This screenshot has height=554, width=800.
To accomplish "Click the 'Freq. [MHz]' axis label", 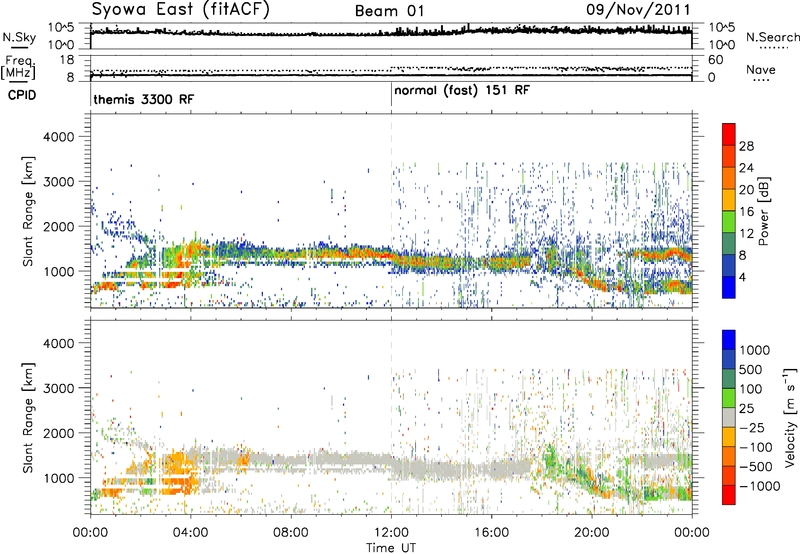I will point(20,68).
